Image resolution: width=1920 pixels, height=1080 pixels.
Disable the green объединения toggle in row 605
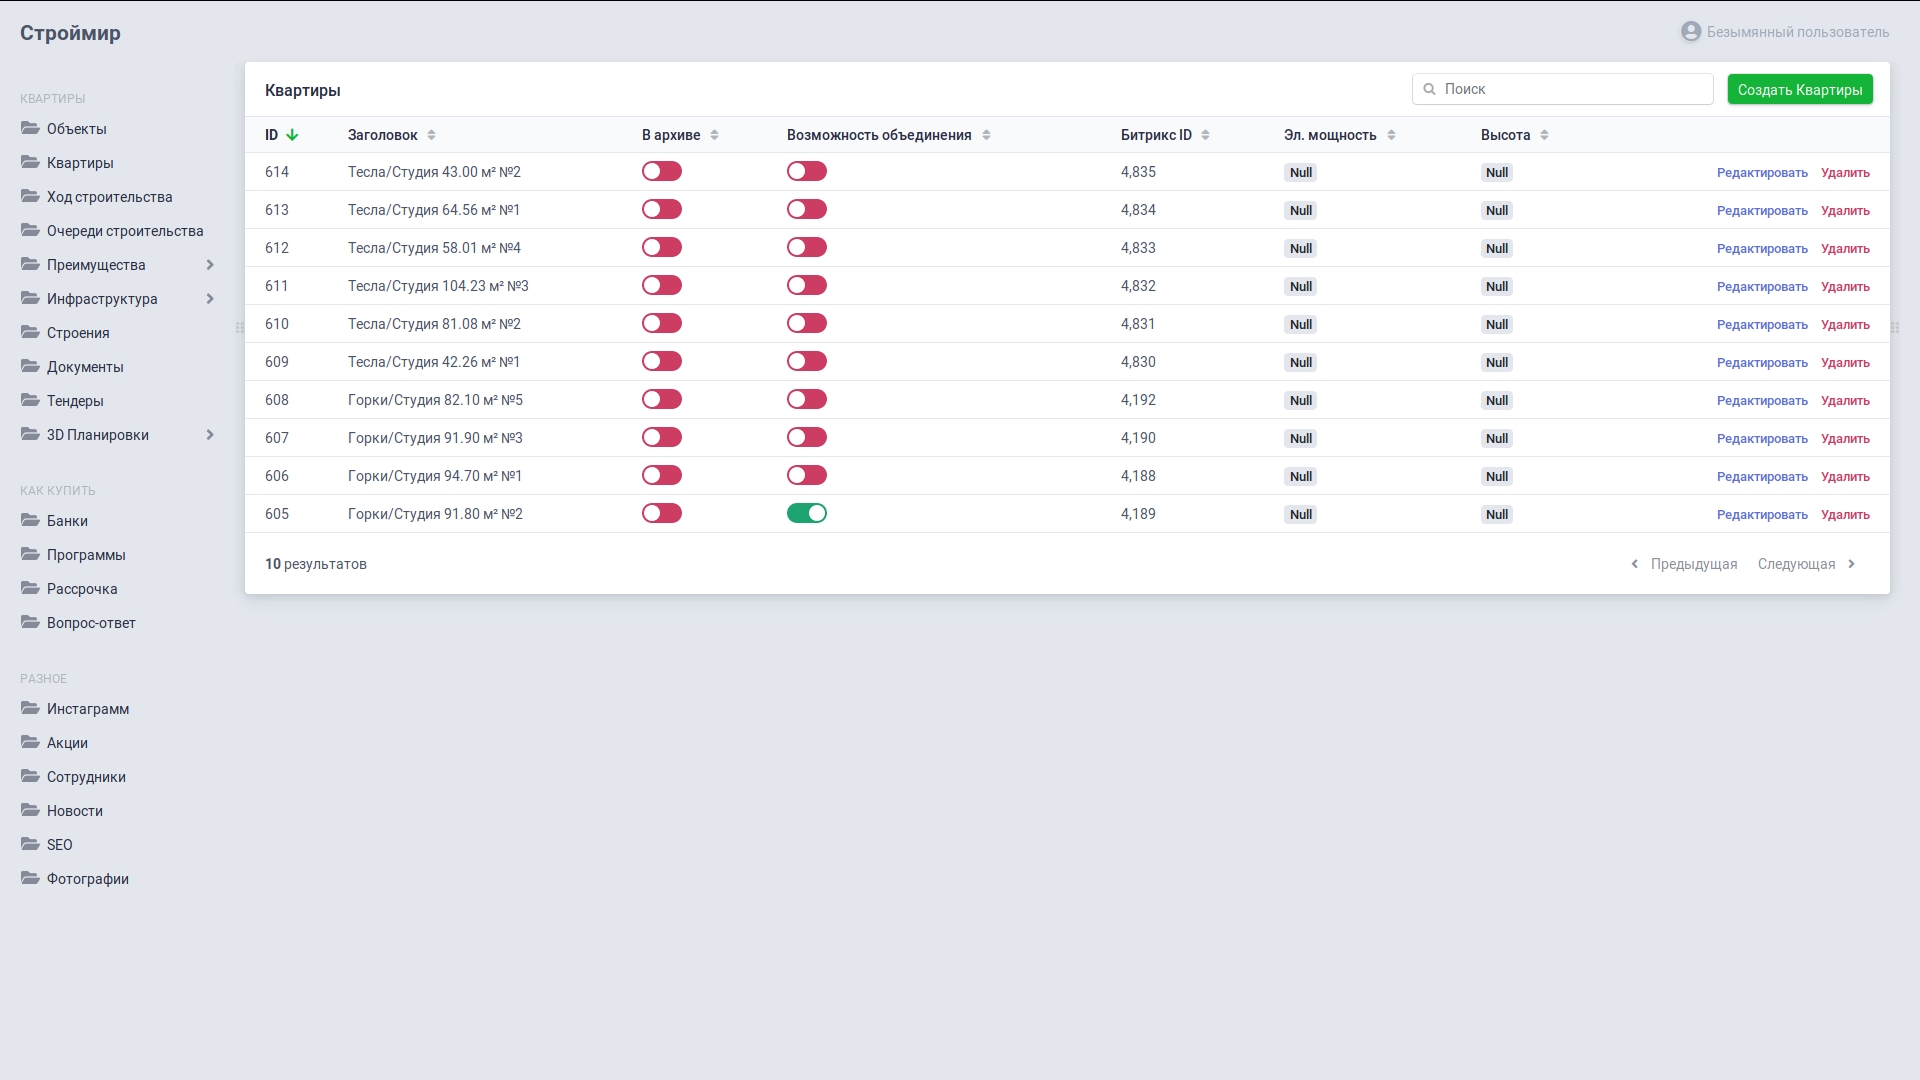coord(807,514)
